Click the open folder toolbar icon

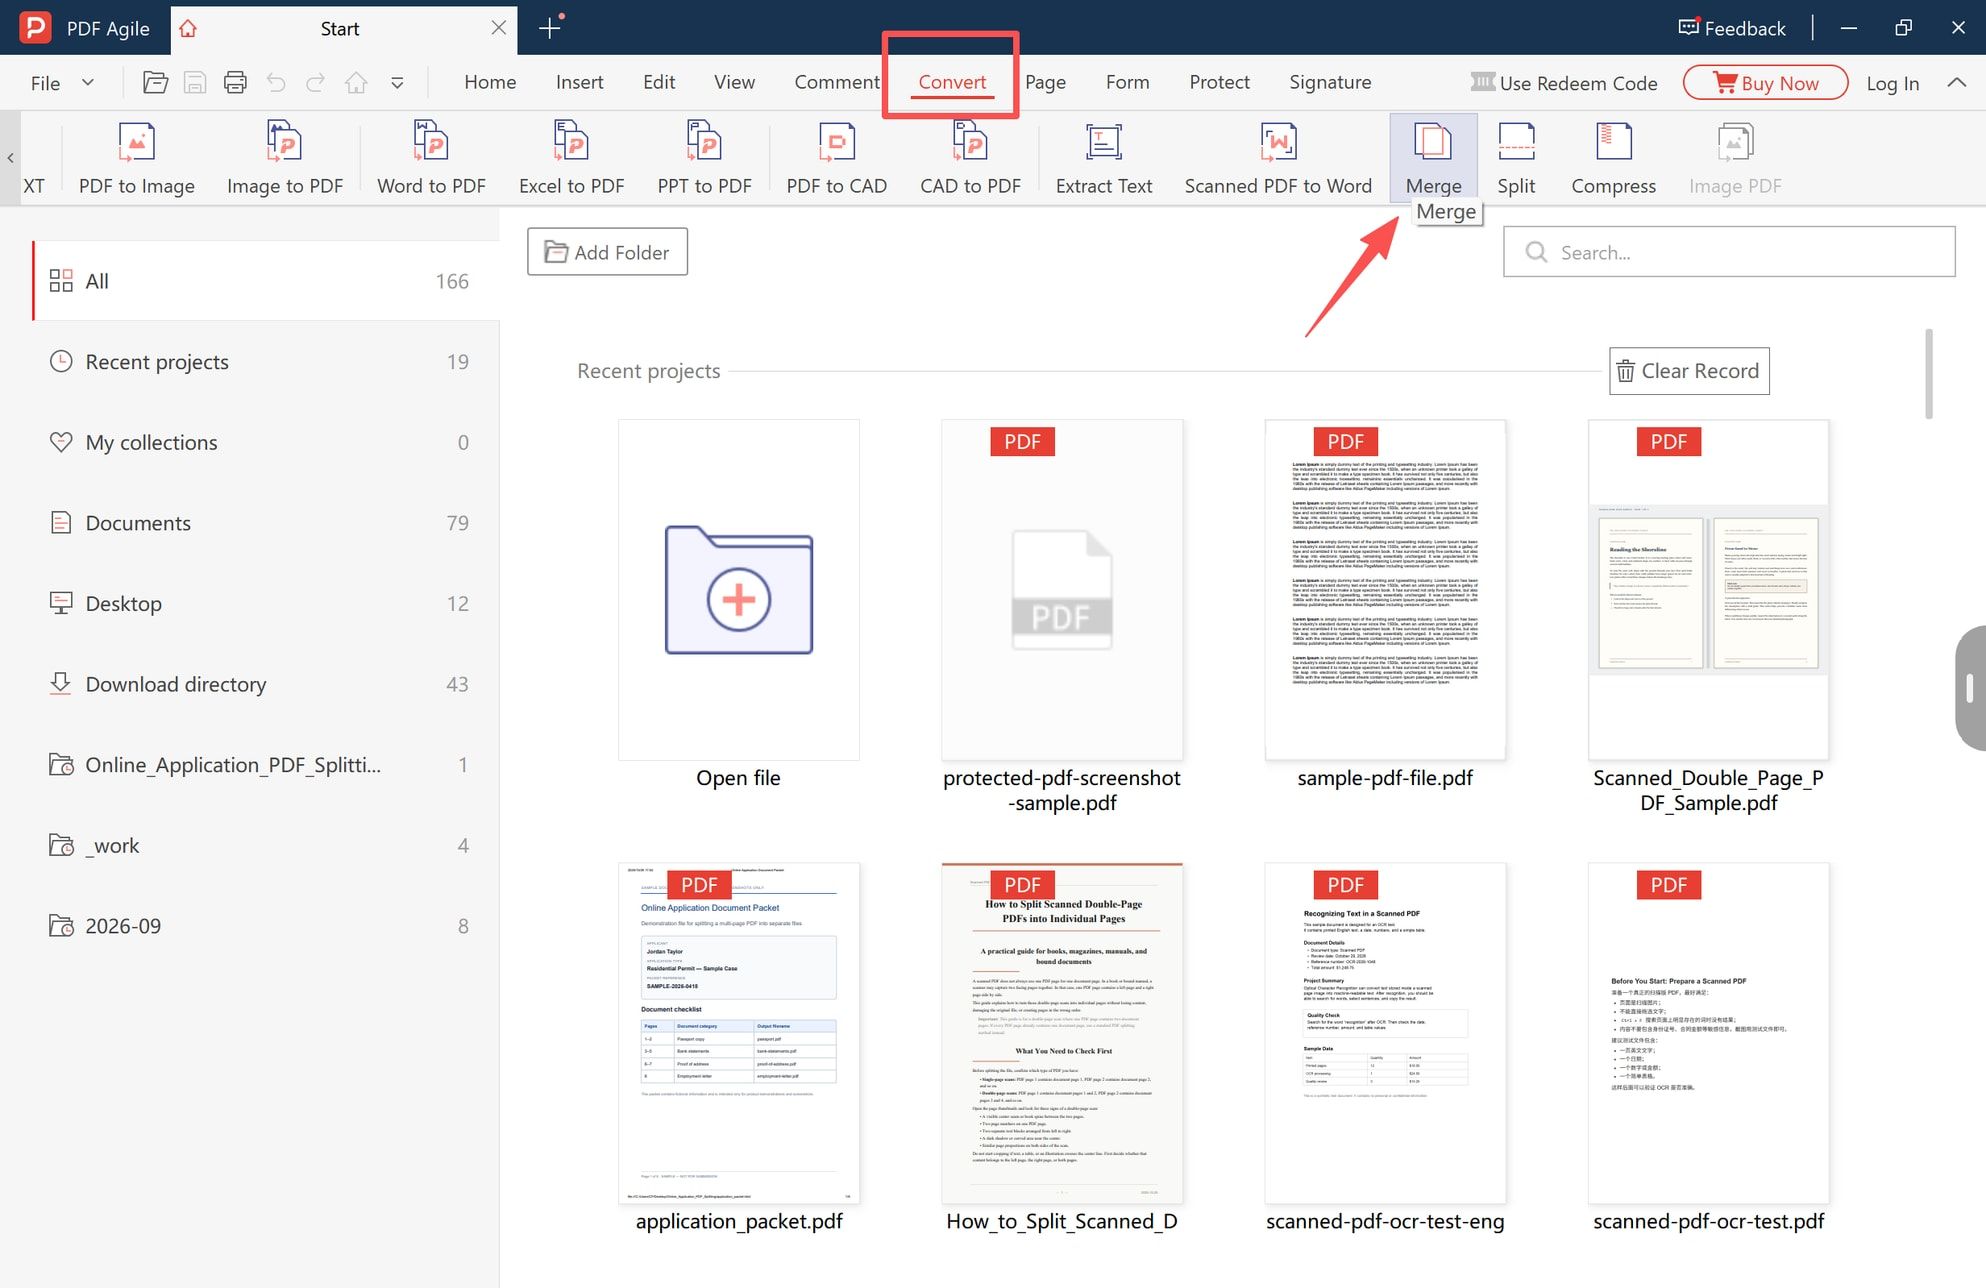(x=155, y=83)
